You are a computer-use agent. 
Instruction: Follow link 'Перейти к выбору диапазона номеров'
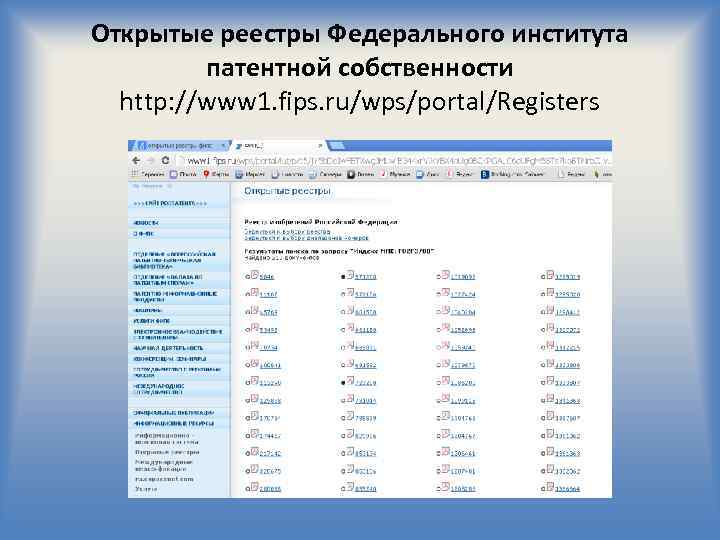[306, 238]
